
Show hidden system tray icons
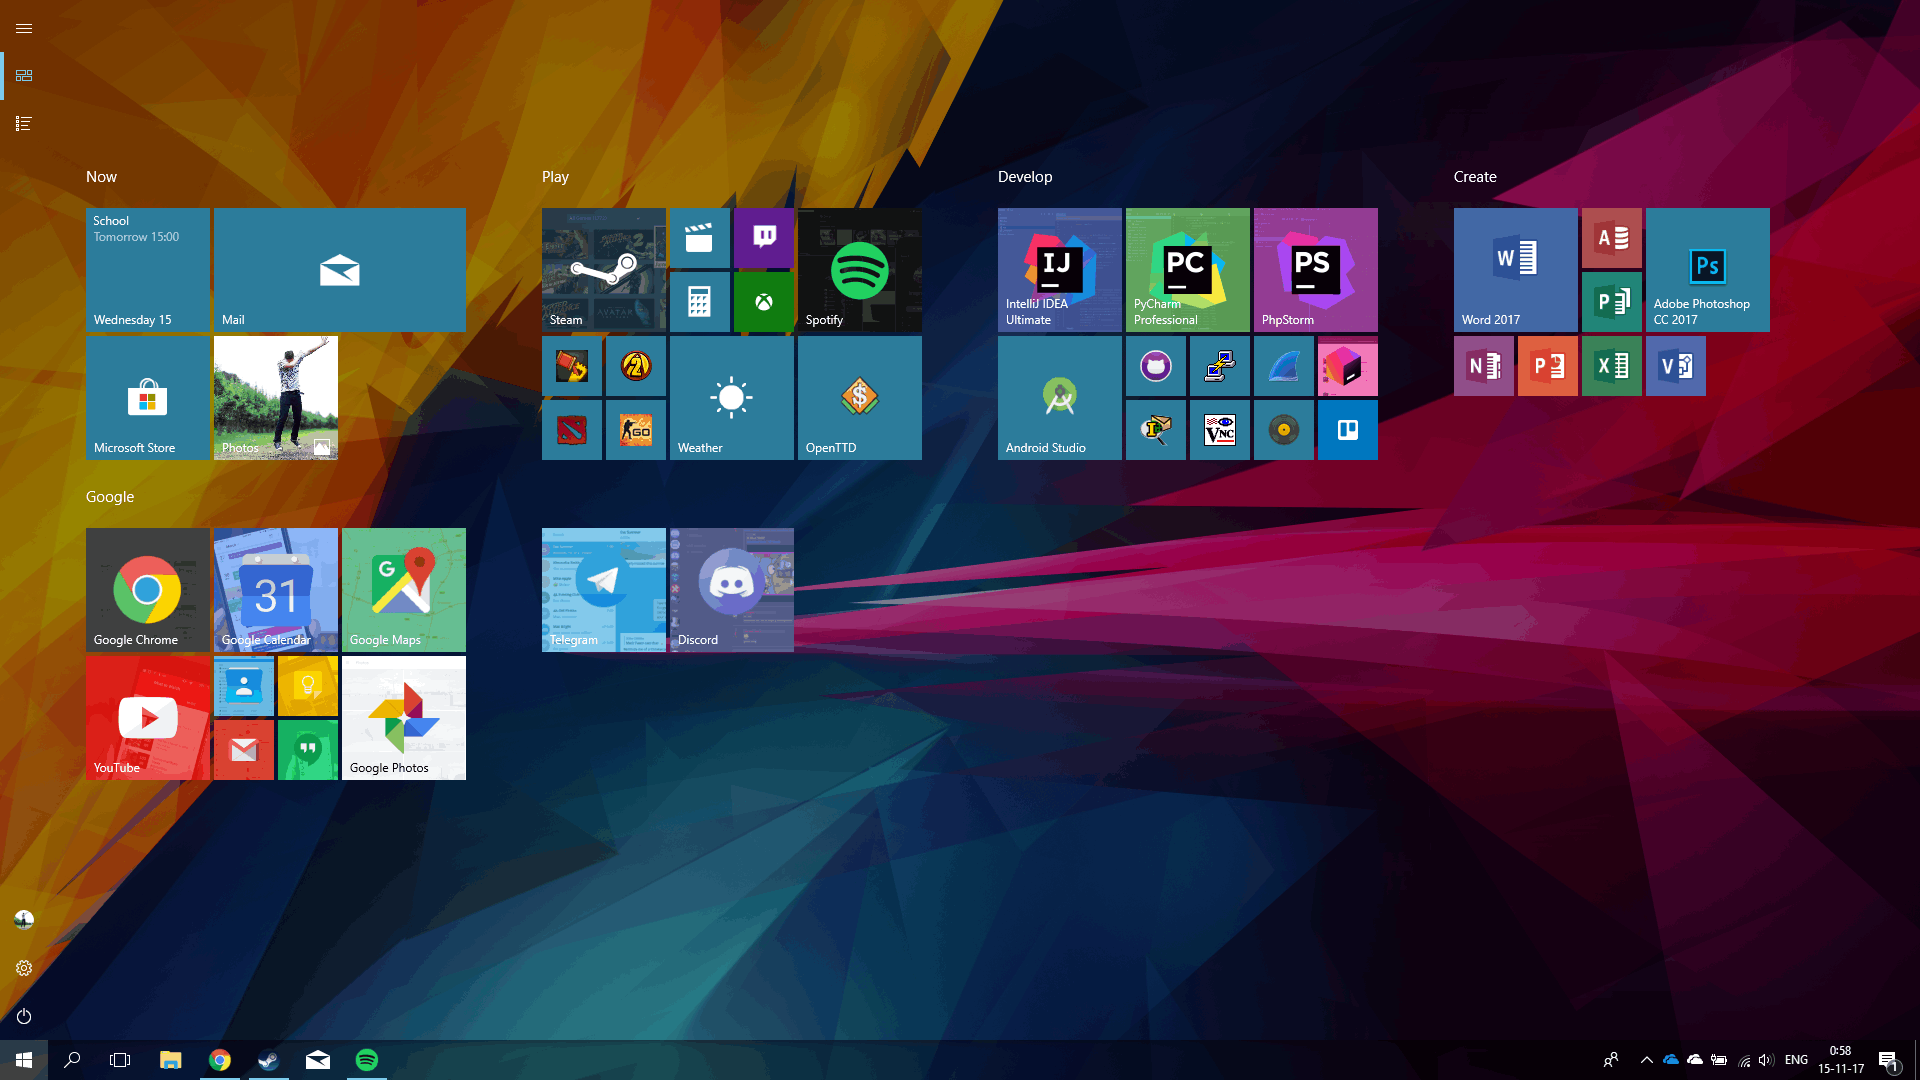pos(1646,1060)
